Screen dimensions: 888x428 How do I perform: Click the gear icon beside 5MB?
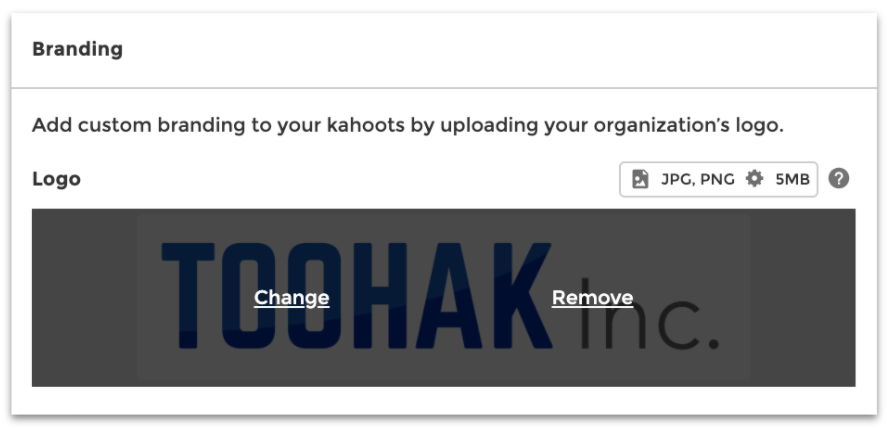point(754,179)
